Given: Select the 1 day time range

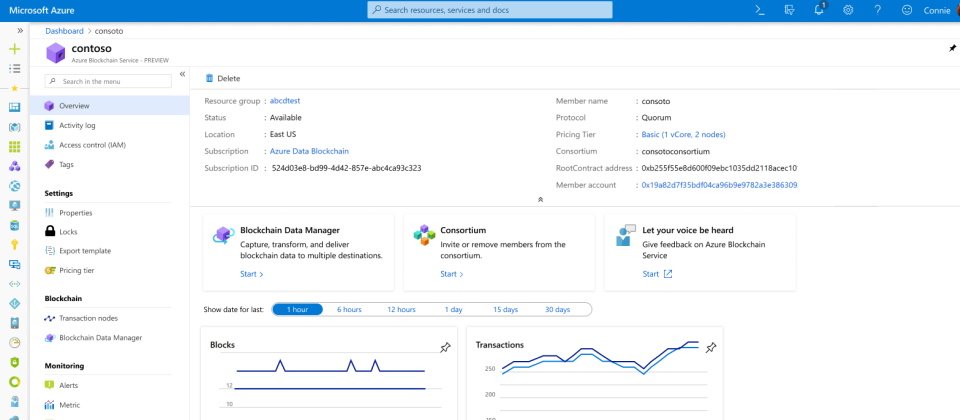Looking at the screenshot, I should point(454,309).
